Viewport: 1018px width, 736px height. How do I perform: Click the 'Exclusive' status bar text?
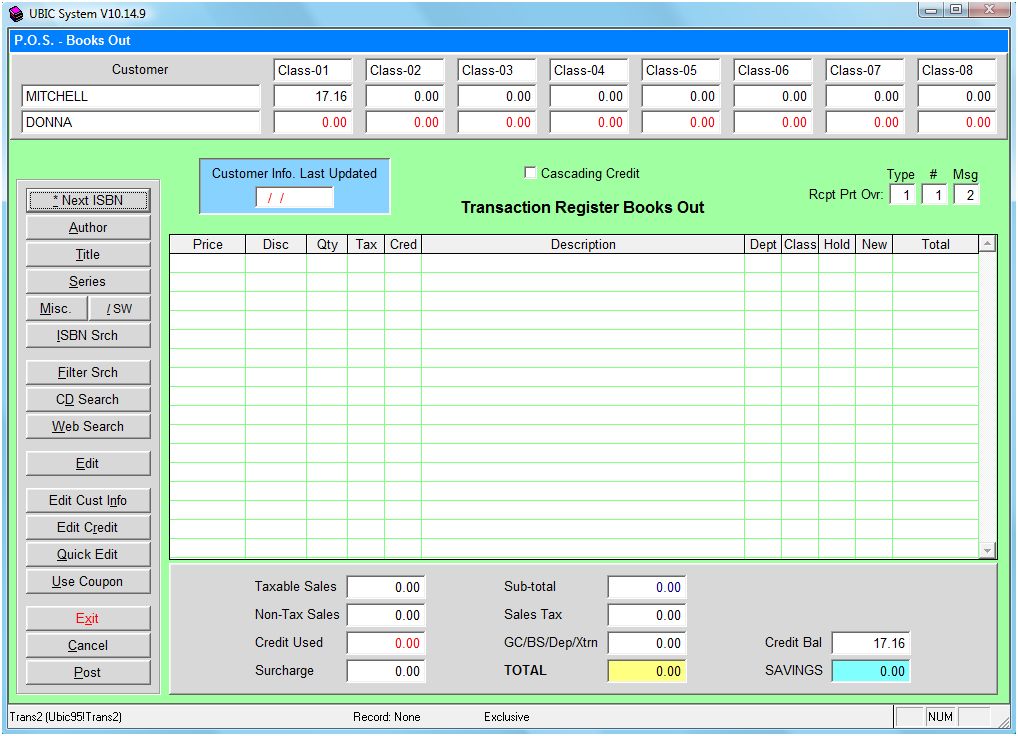point(506,717)
